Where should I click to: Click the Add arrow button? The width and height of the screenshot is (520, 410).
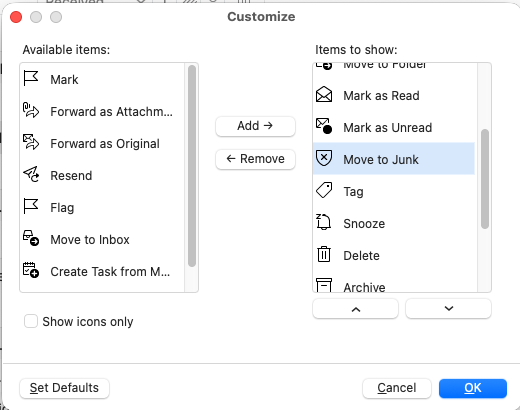point(255,126)
